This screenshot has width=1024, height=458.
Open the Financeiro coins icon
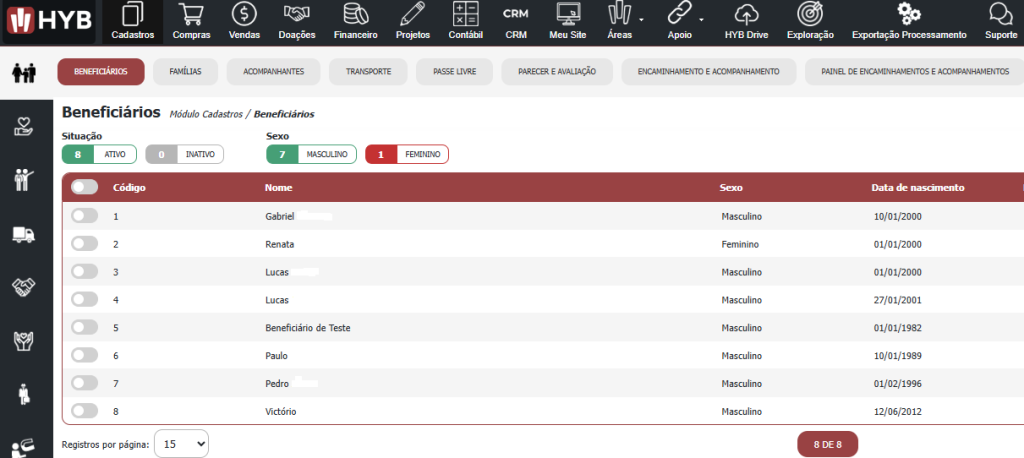[x=354, y=15]
